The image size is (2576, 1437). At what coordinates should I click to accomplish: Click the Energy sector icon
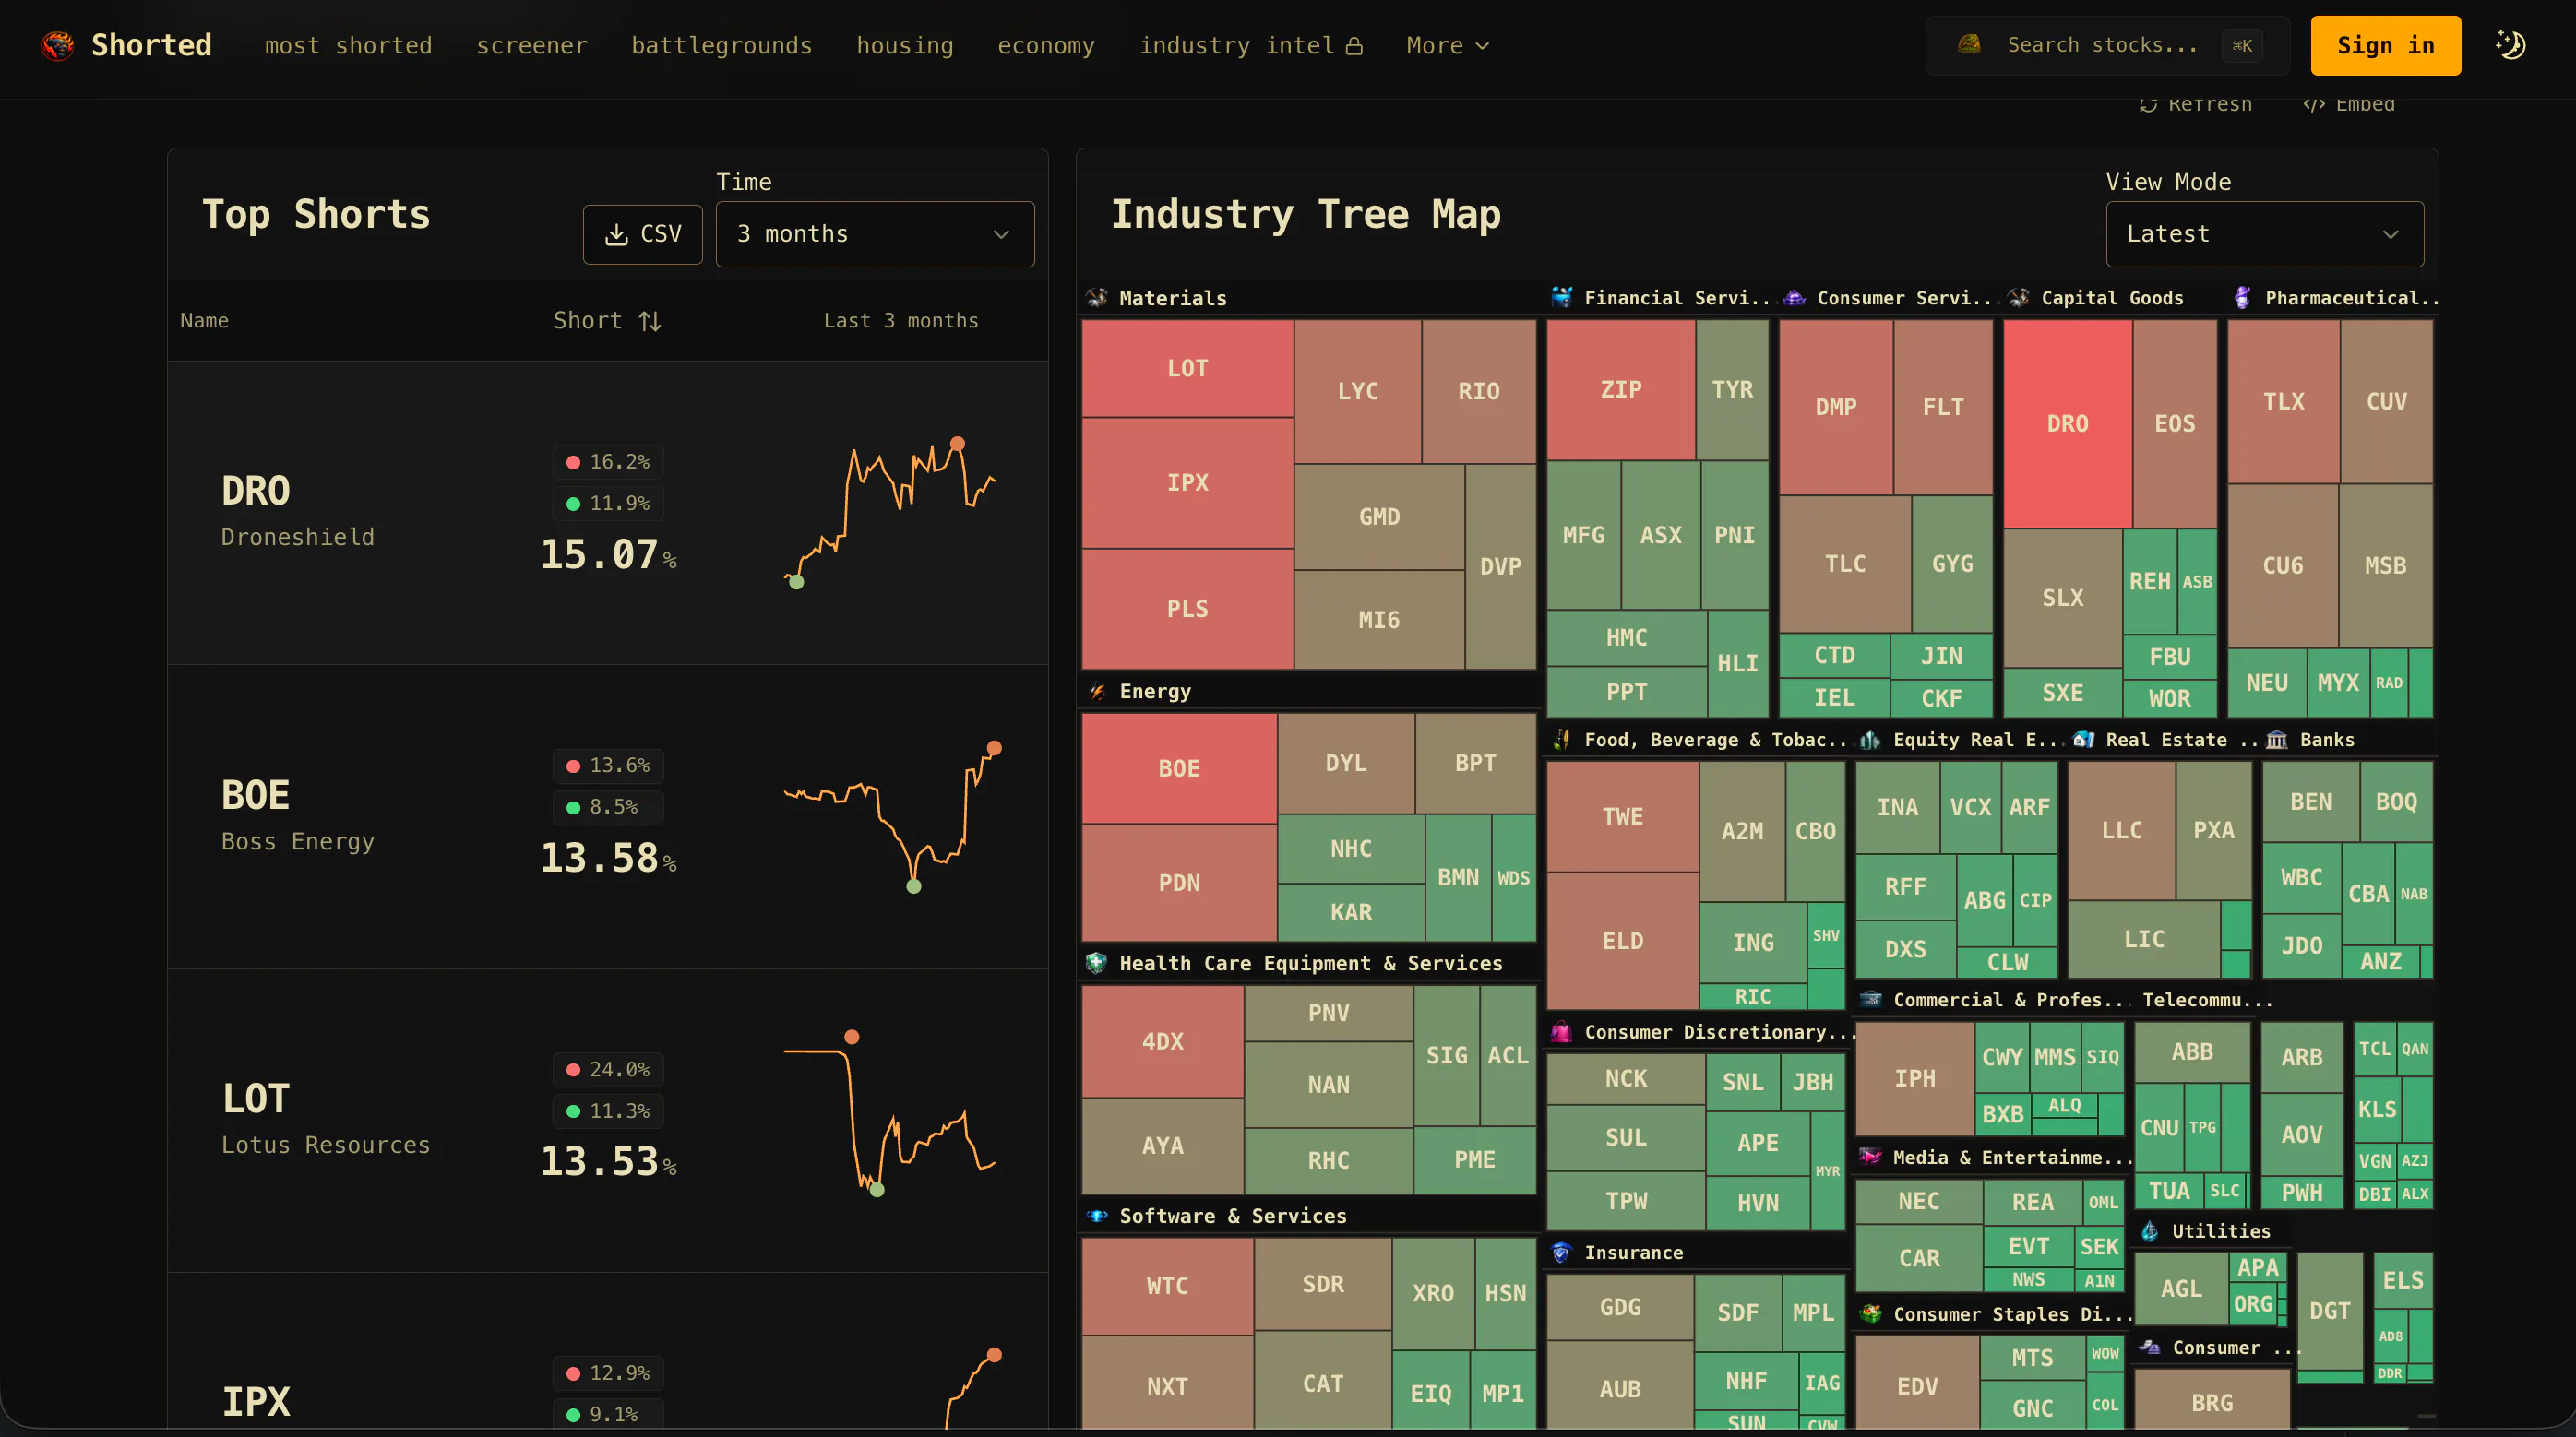coord(1097,691)
